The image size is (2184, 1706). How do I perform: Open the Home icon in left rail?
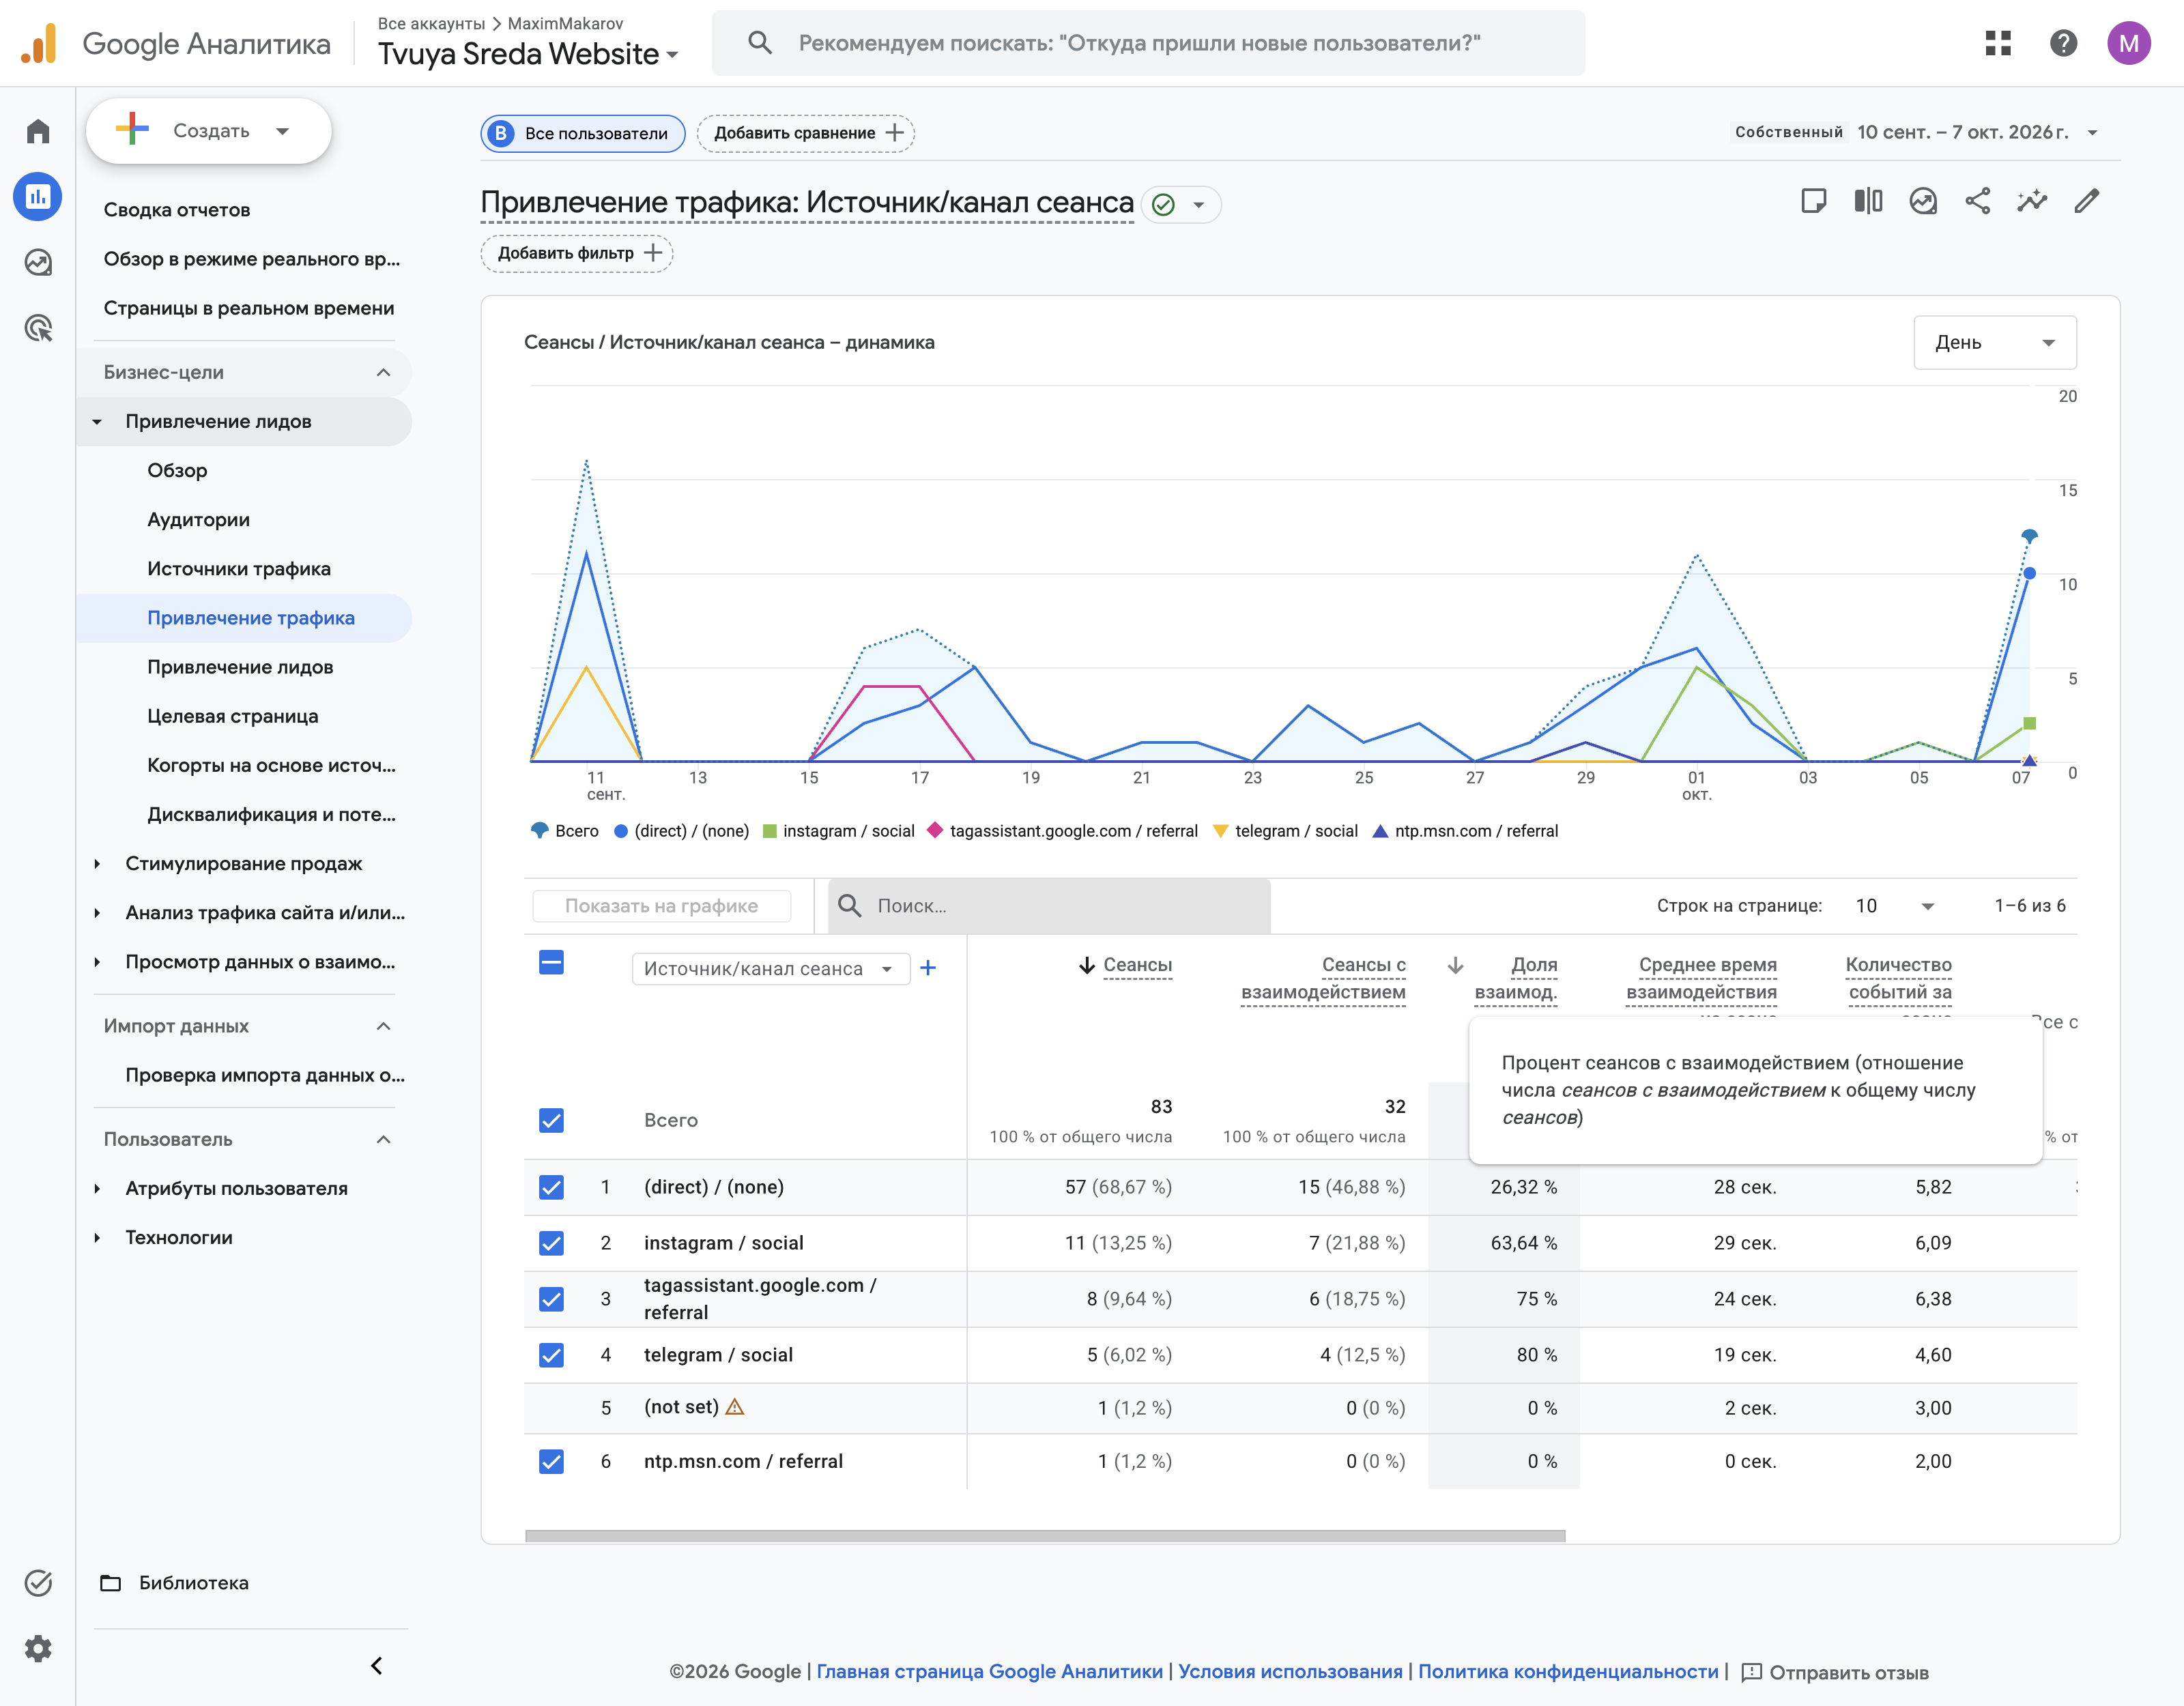(38, 131)
